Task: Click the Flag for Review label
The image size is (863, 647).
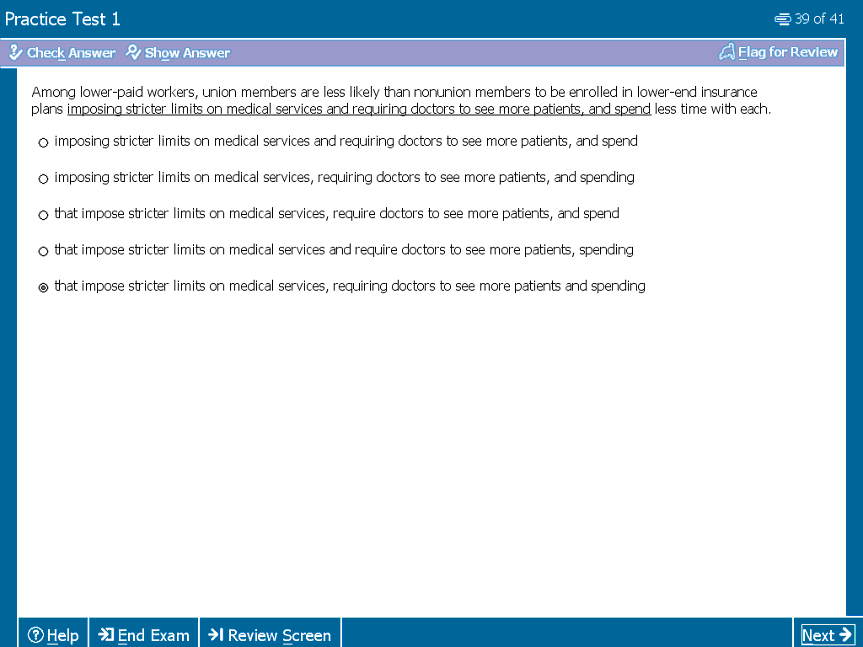Action: (788, 52)
